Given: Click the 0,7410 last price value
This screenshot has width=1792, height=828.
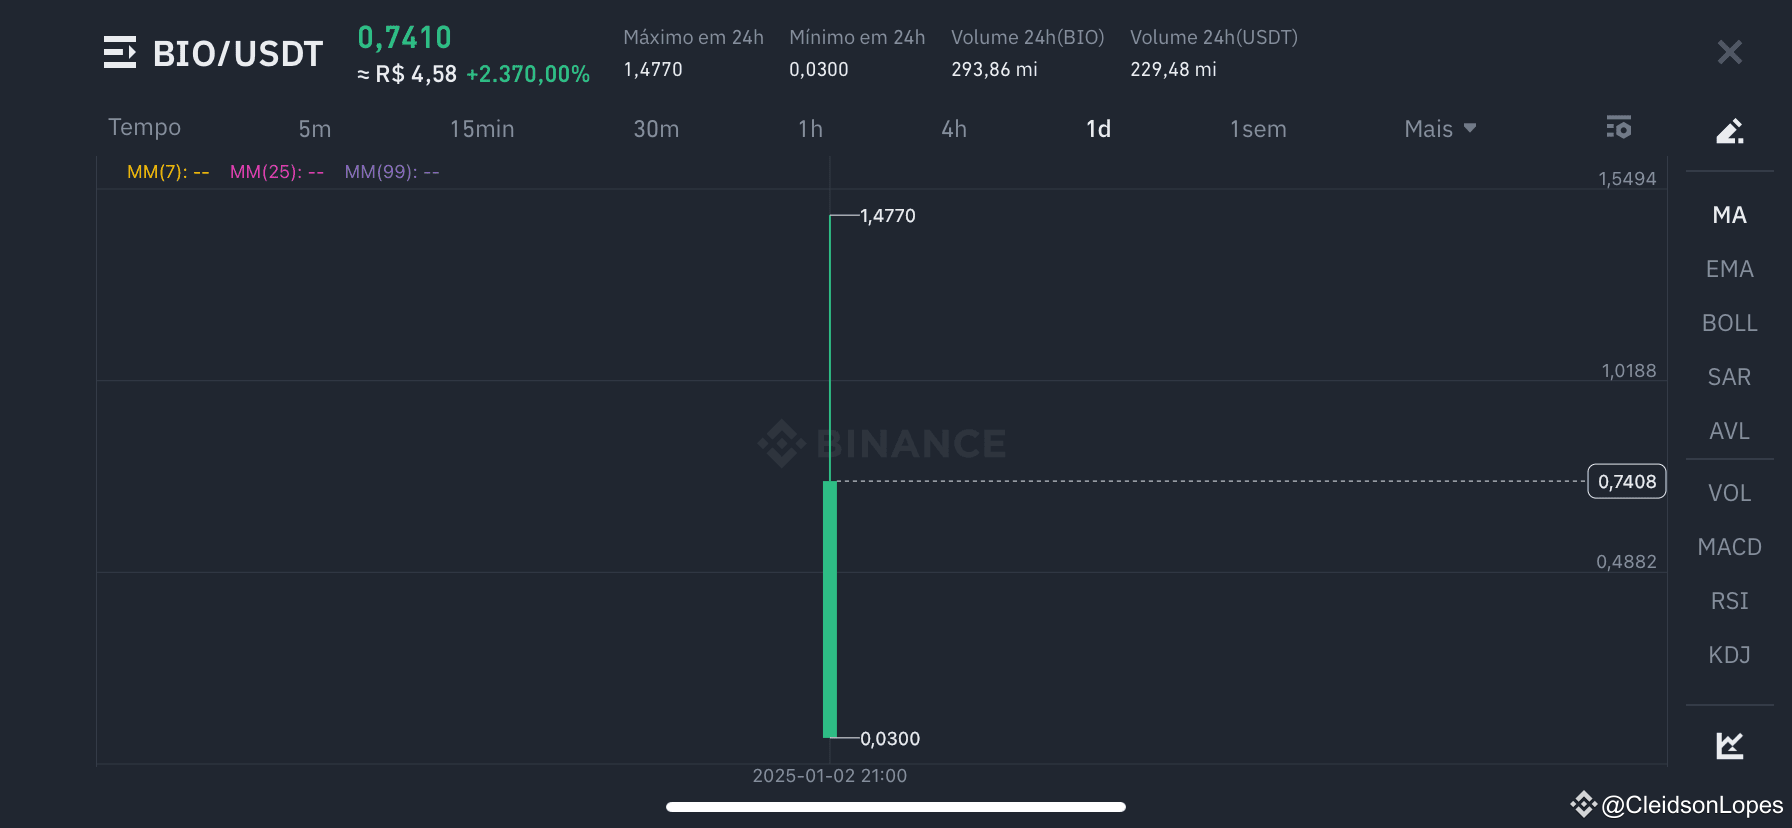Looking at the screenshot, I should pos(405,38).
